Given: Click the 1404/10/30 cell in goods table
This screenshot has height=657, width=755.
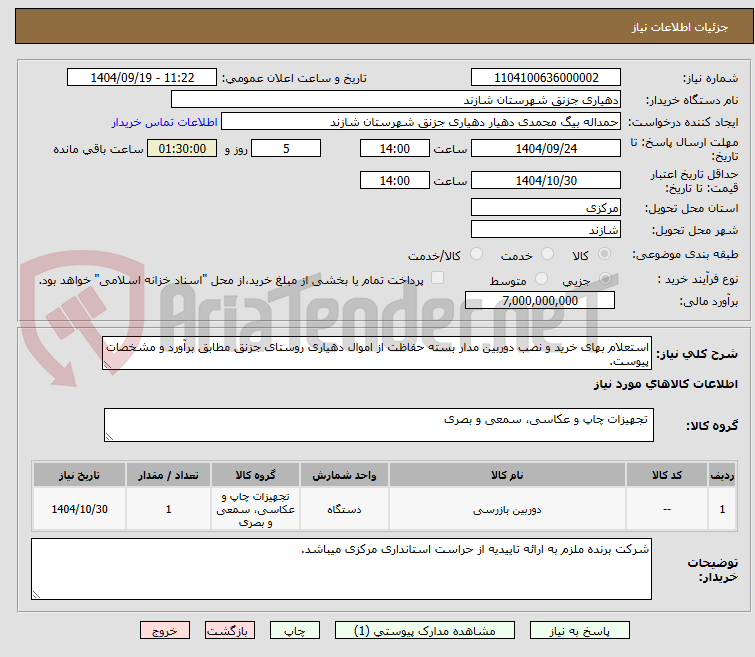Looking at the screenshot, I should (x=79, y=510).
